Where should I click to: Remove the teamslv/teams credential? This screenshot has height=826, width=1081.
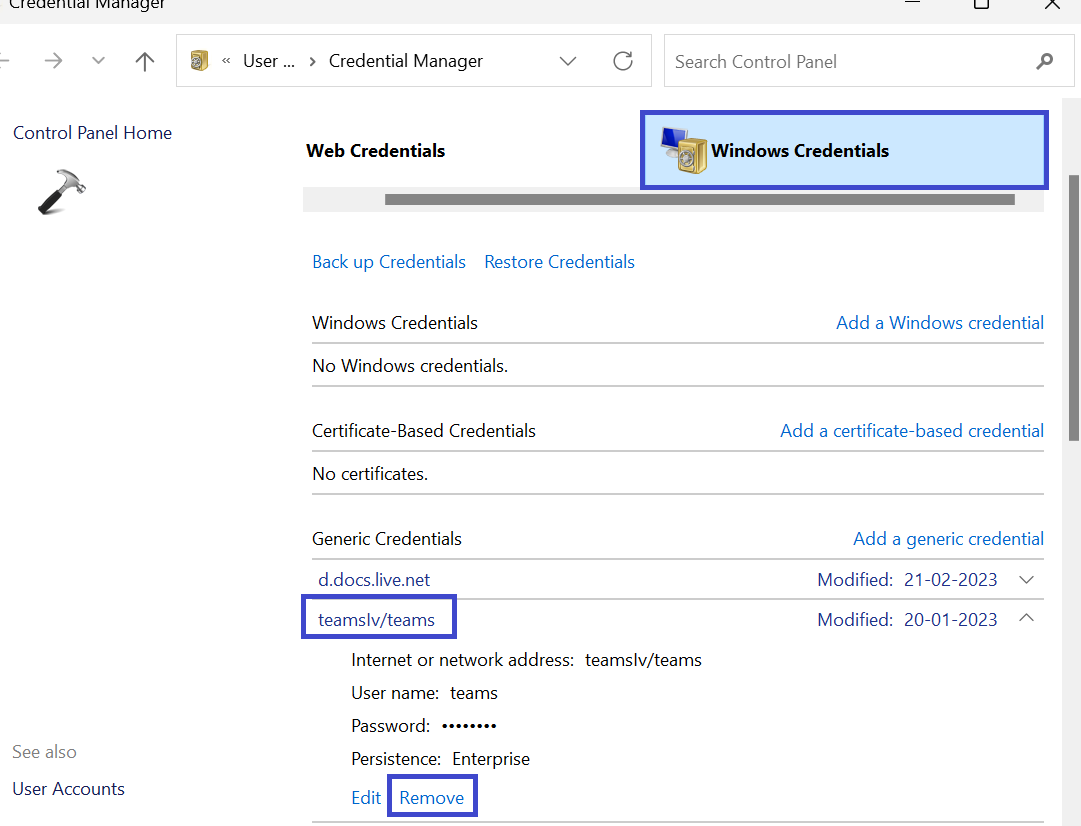pos(432,798)
